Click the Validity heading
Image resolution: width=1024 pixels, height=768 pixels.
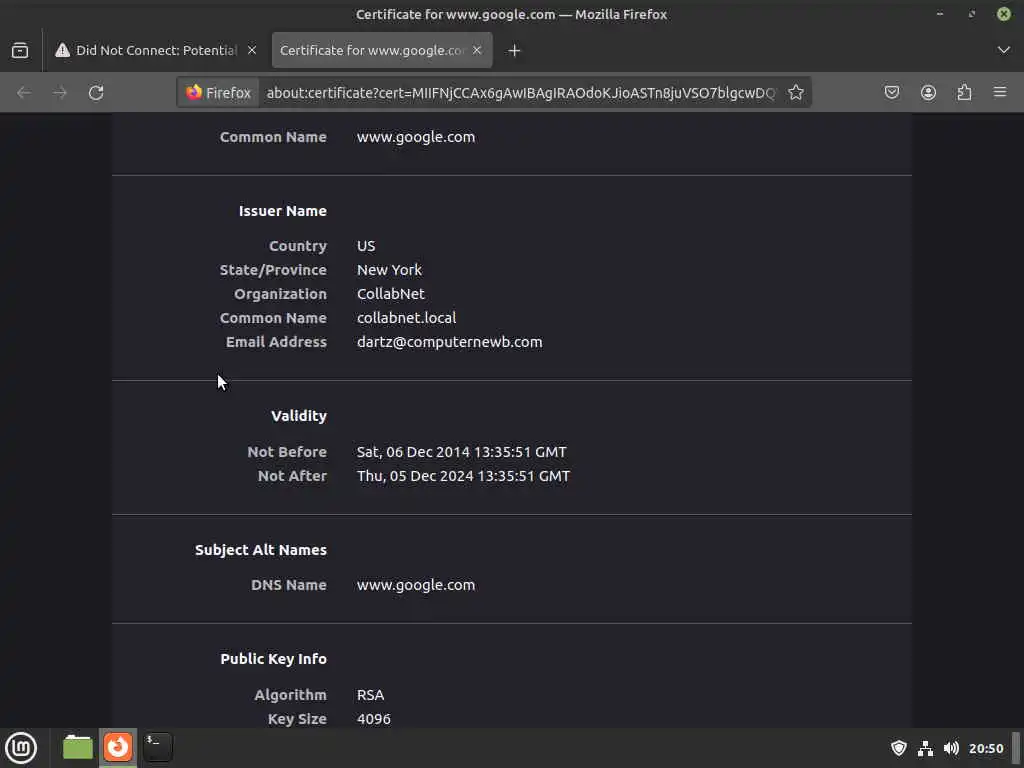(x=299, y=416)
